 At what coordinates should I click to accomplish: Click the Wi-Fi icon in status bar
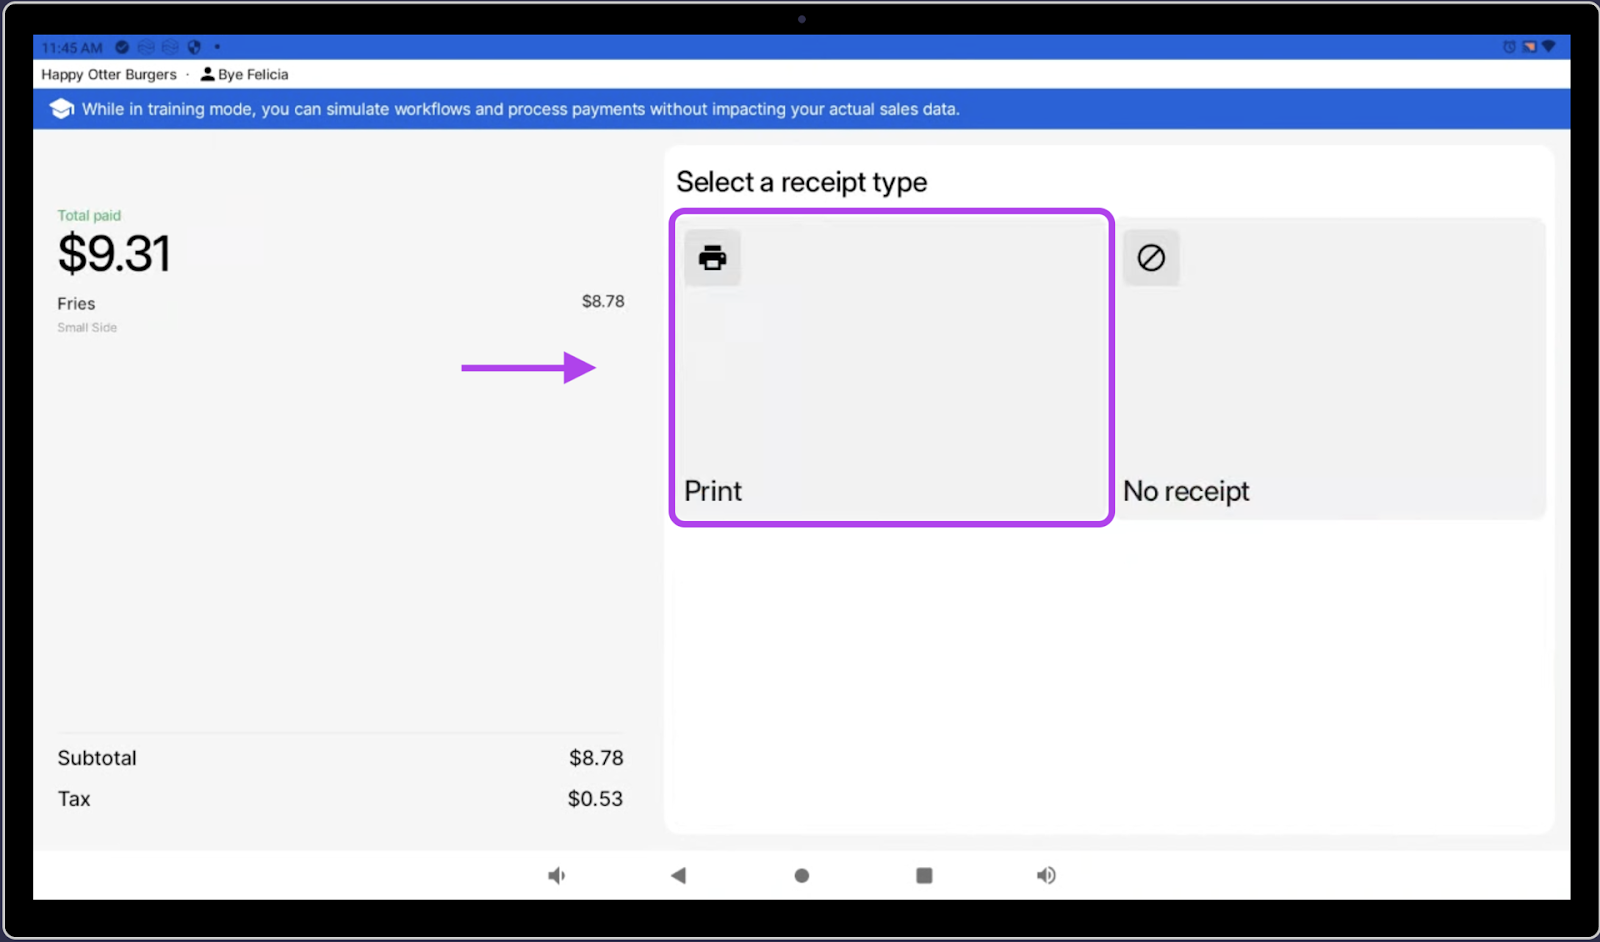point(1549,47)
